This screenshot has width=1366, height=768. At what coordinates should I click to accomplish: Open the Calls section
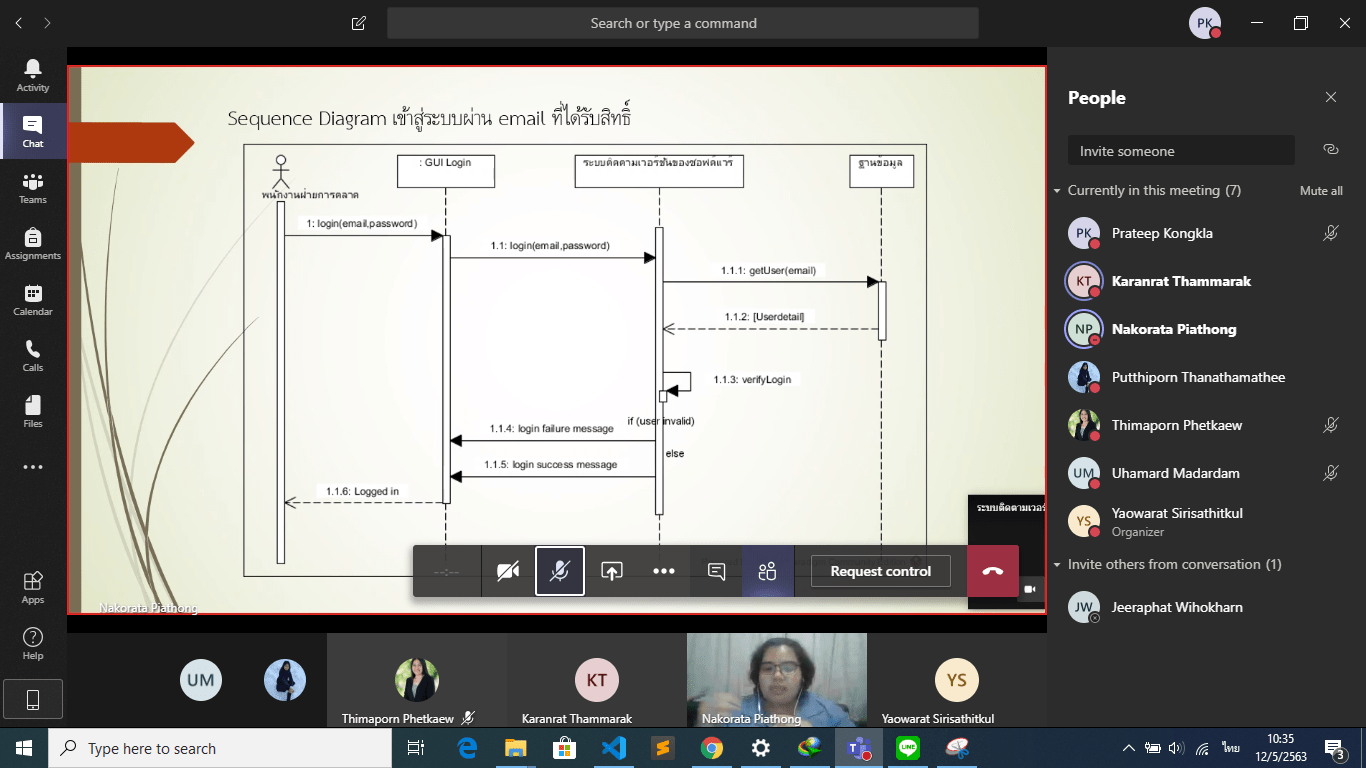click(33, 356)
